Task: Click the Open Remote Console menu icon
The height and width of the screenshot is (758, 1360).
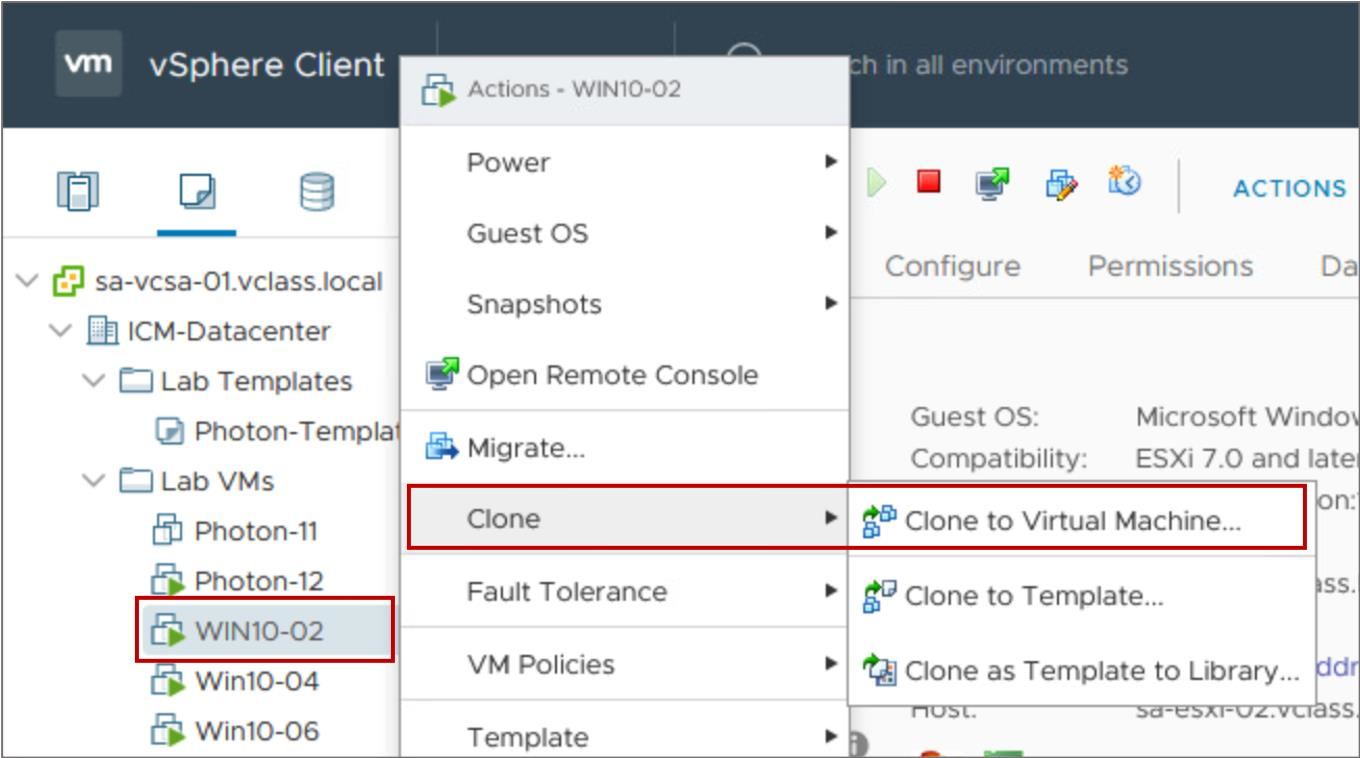Action: [x=442, y=374]
